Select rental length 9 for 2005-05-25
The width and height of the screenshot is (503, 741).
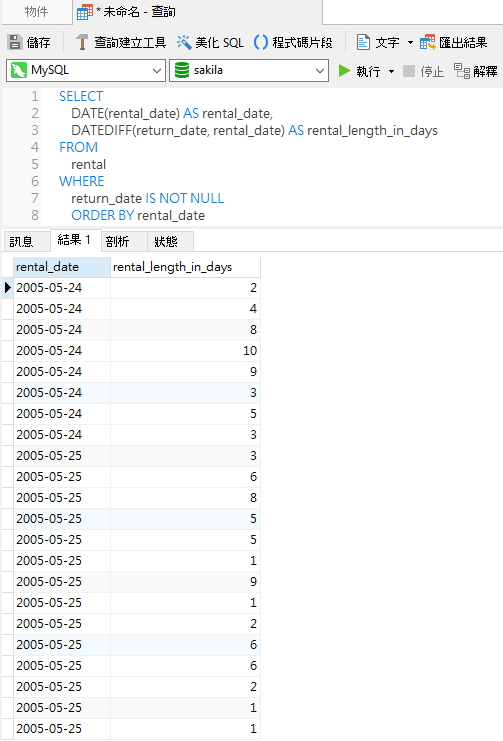[185, 582]
